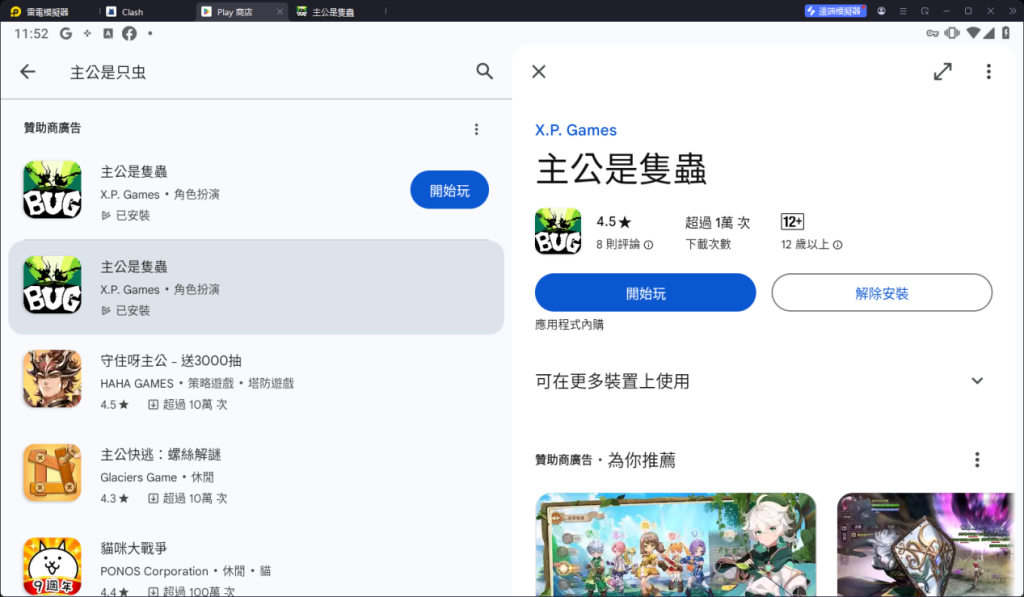Click the 解除安裝 button

click(x=882, y=293)
